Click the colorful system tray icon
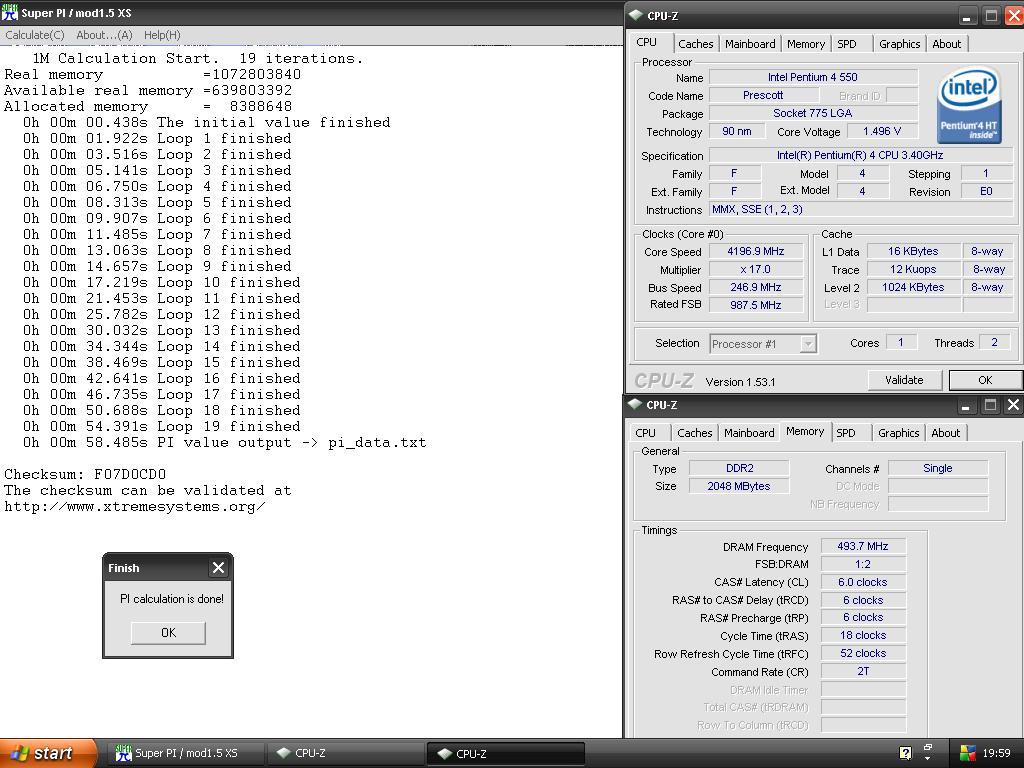Image resolution: width=1024 pixels, height=768 pixels. (967, 753)
